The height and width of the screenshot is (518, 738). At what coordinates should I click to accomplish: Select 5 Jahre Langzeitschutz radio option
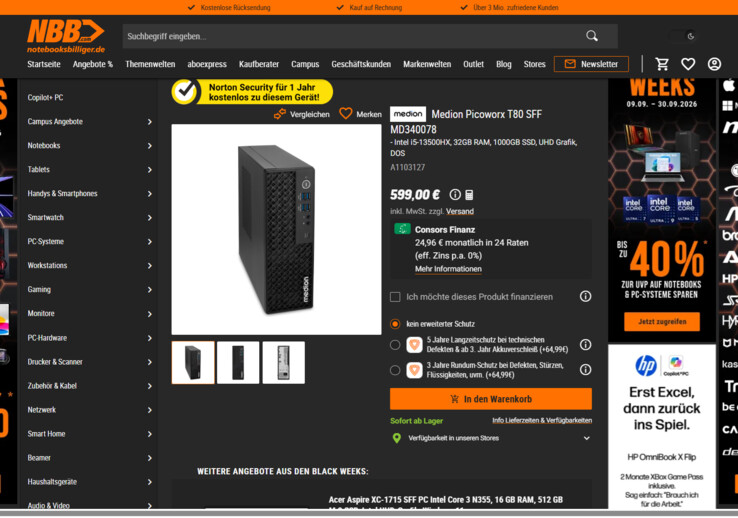click(395, 345)
